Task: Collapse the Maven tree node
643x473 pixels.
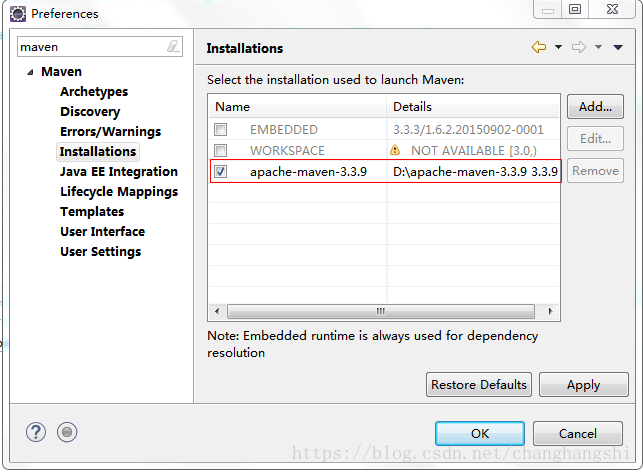Action: (x=30, y=73)
